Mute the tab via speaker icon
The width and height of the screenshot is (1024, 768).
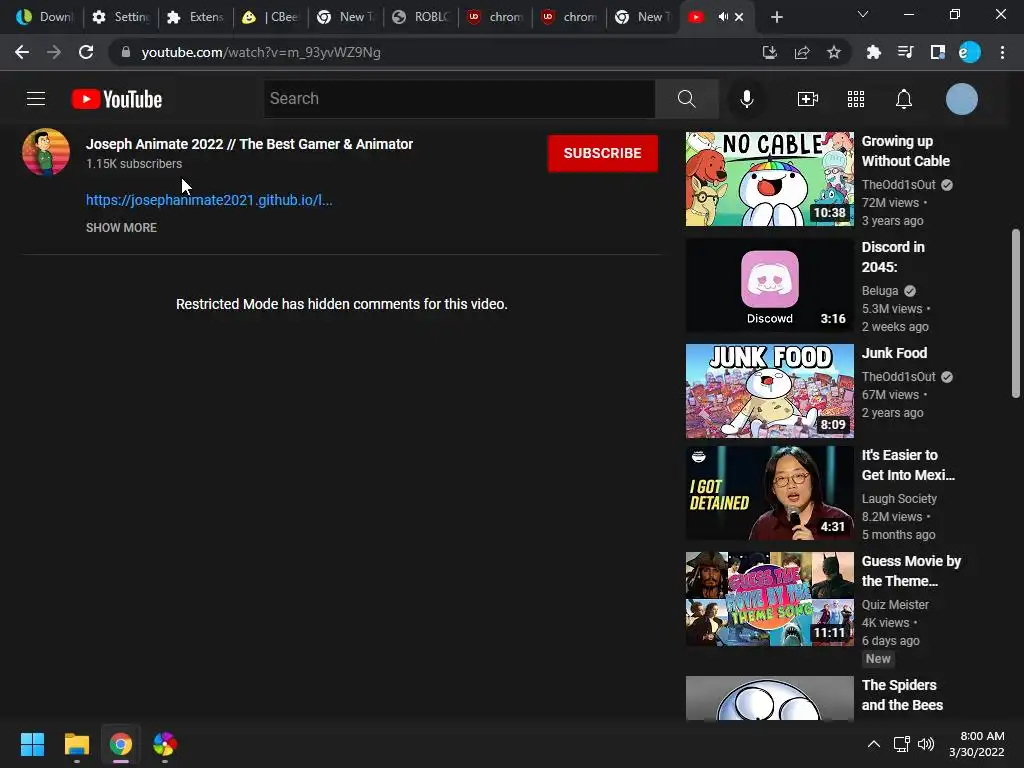click(723, 17)
